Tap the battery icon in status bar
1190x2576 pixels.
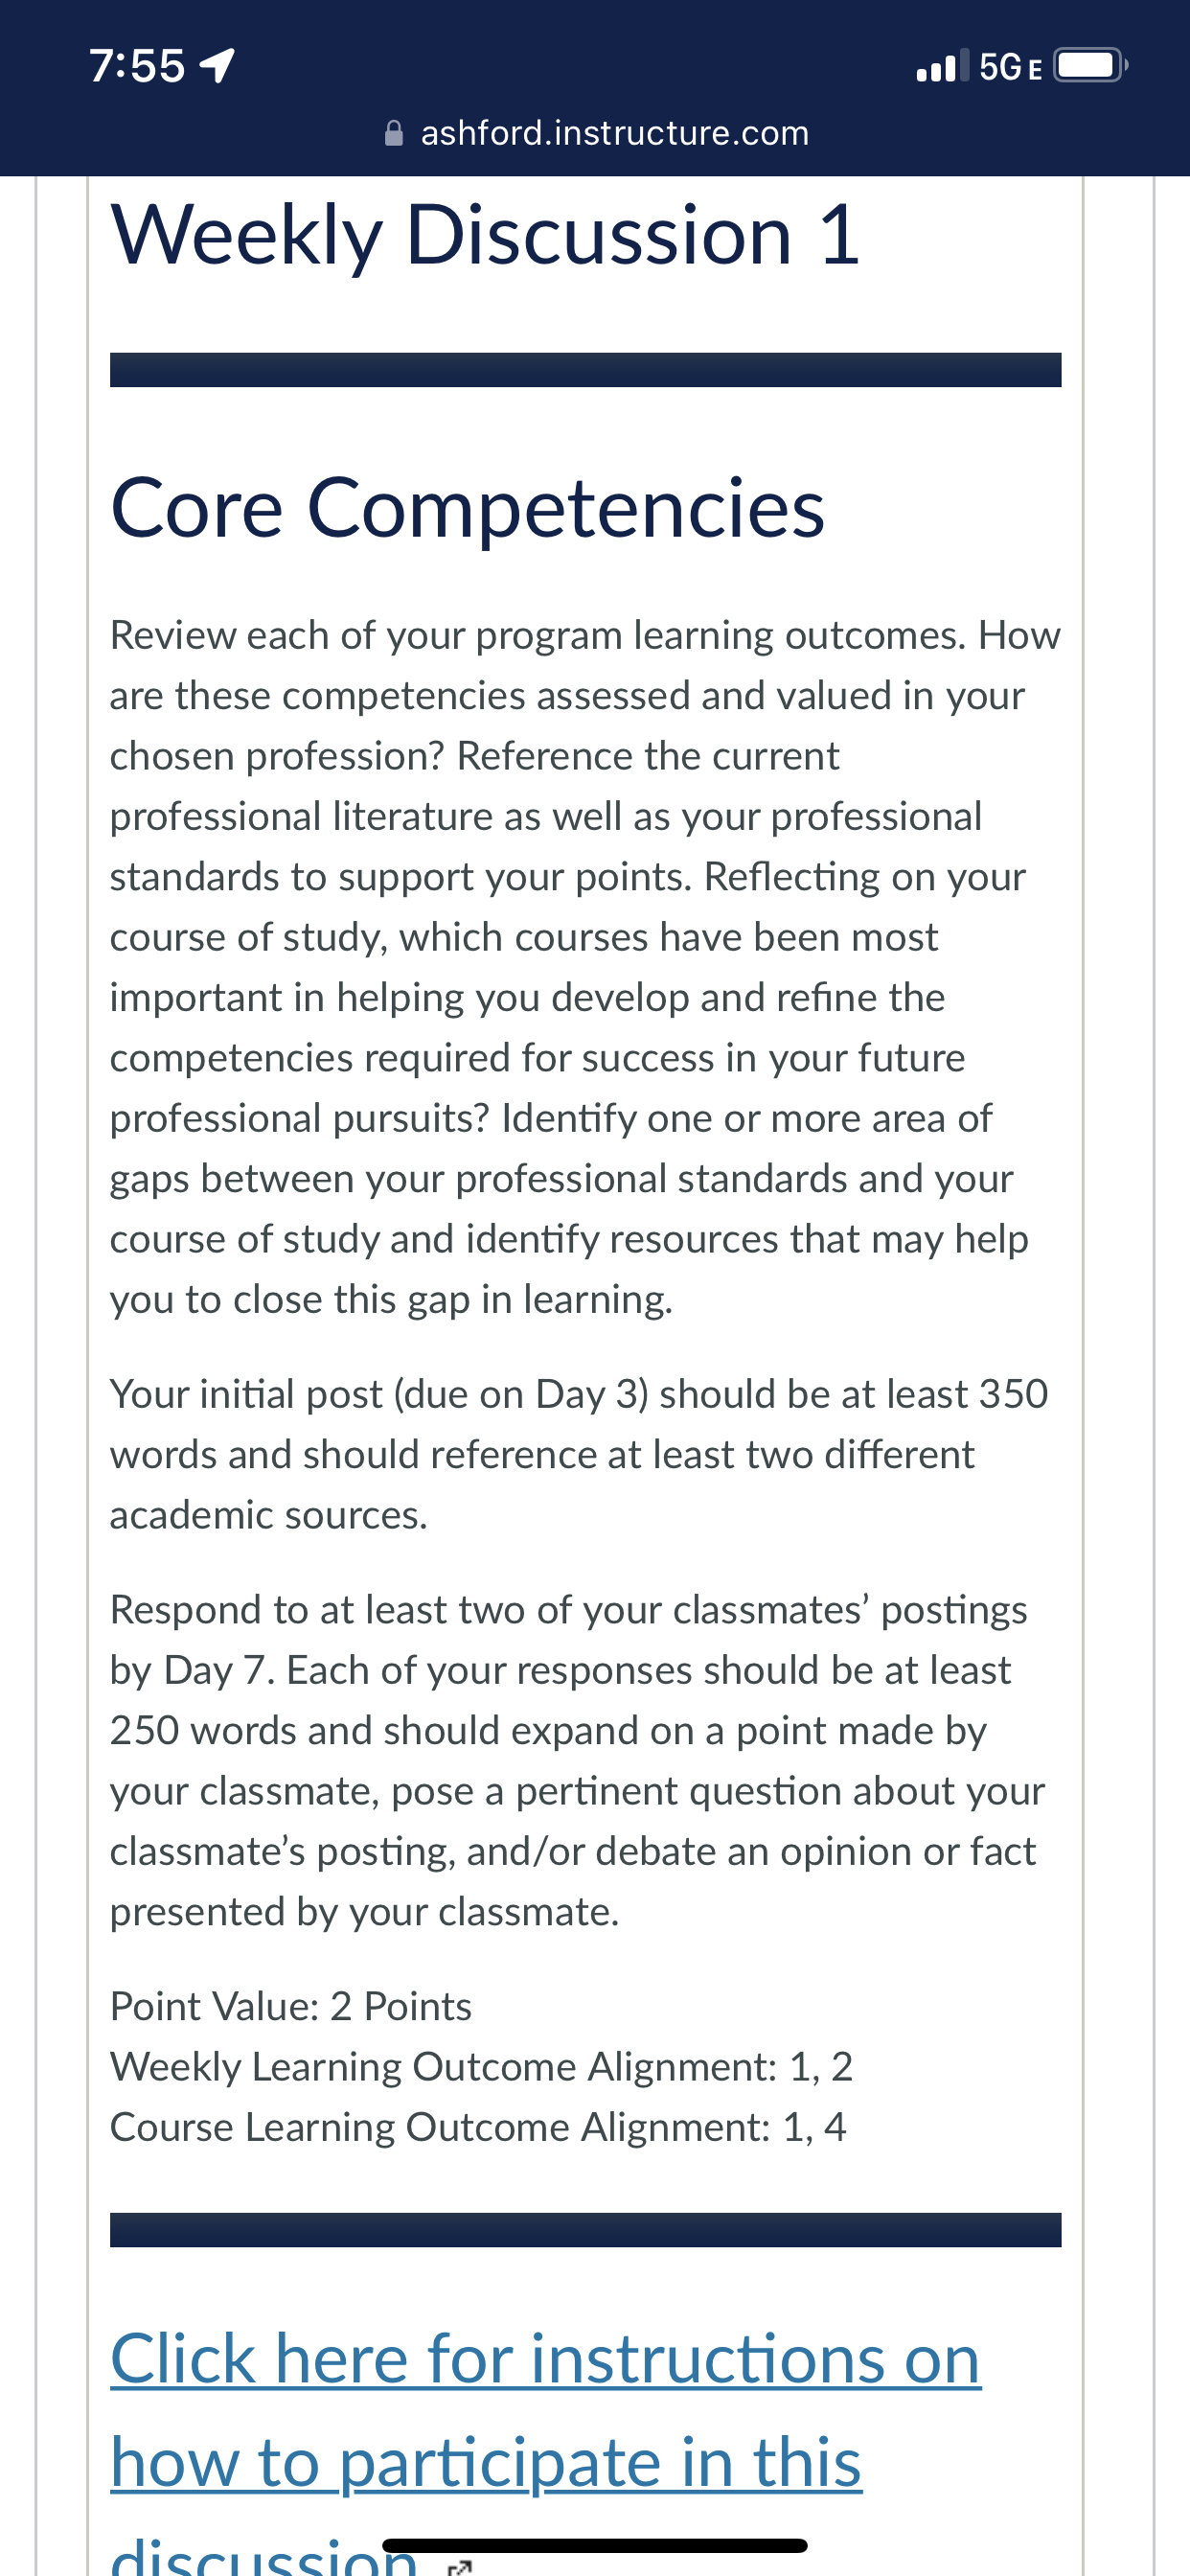(x=1090, y=65)
